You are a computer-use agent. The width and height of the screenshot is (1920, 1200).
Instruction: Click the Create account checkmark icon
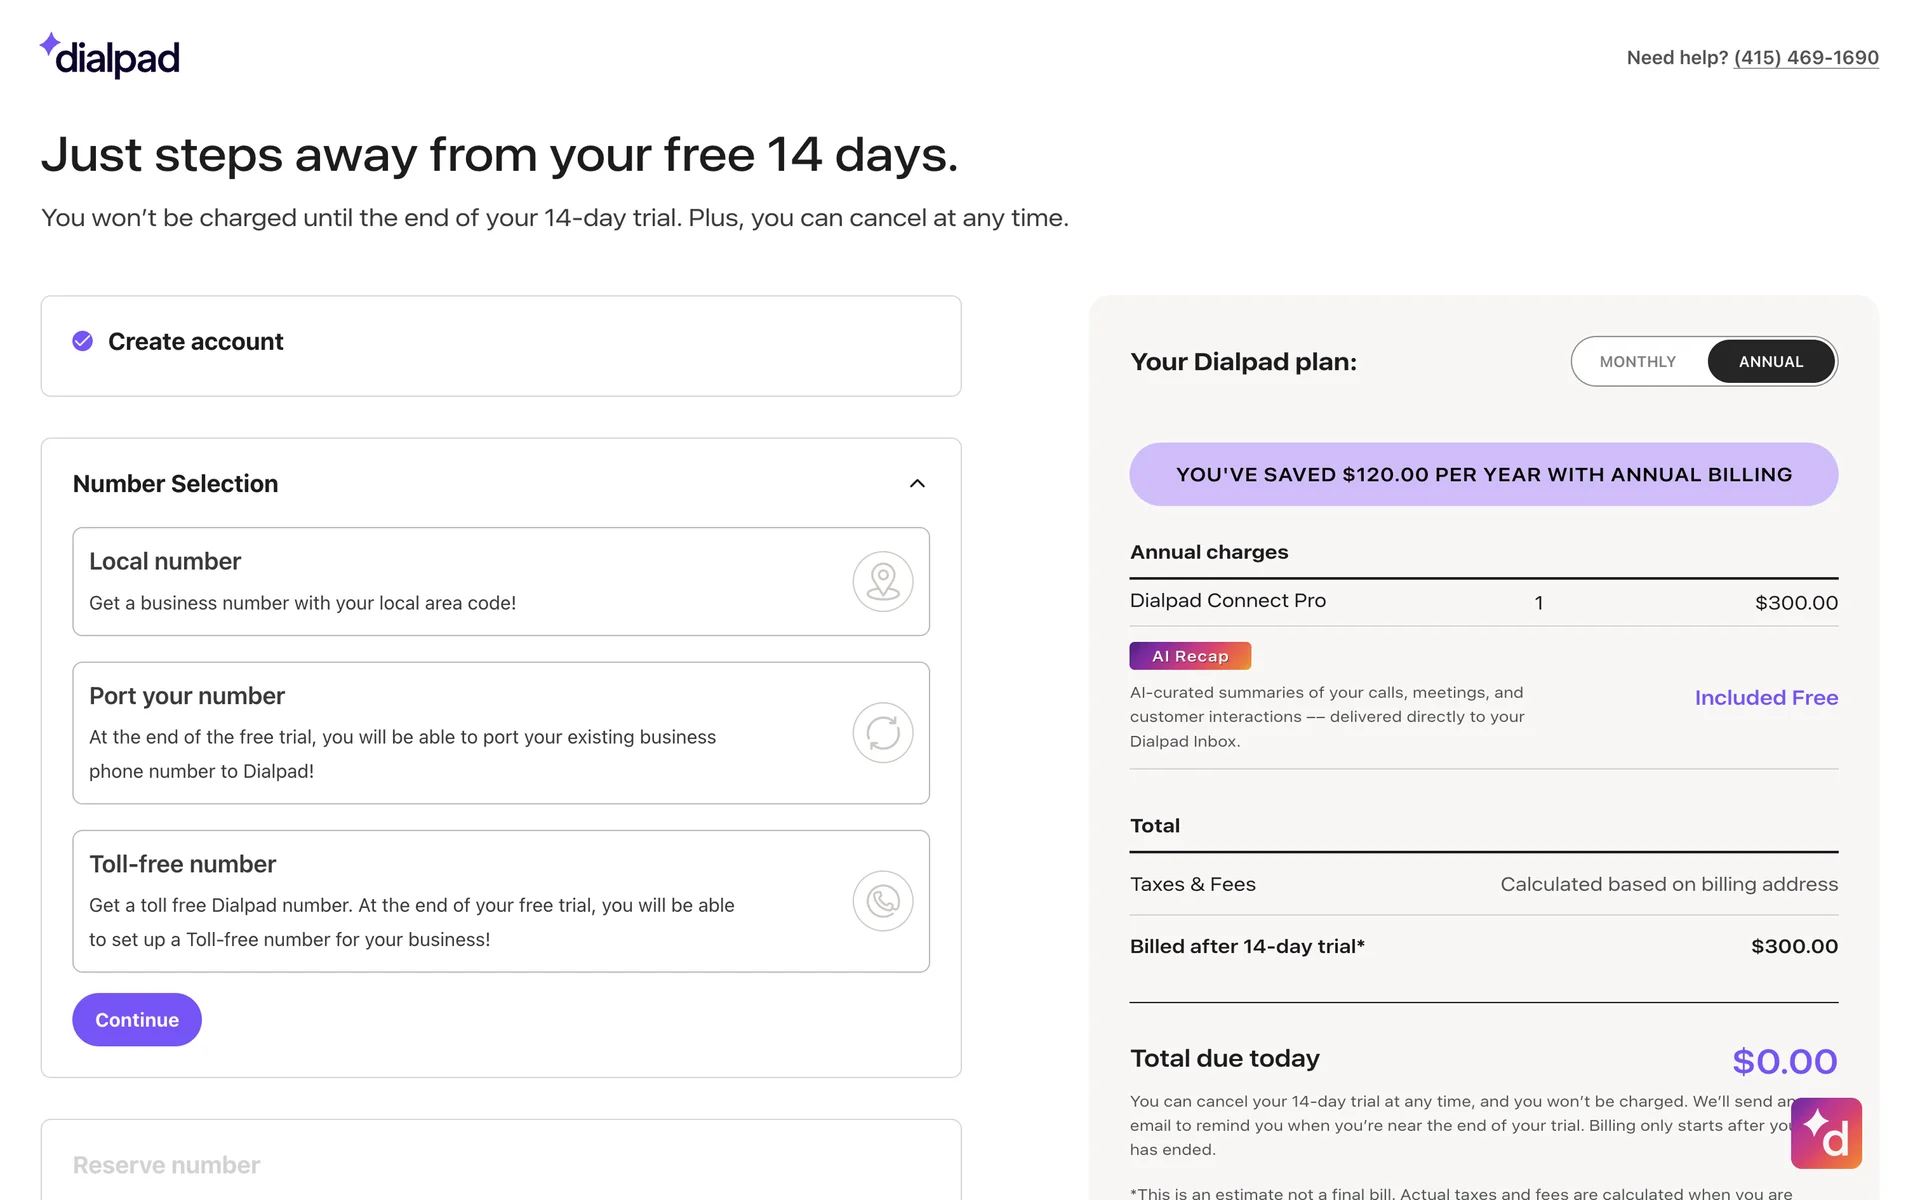pos(83,342)
